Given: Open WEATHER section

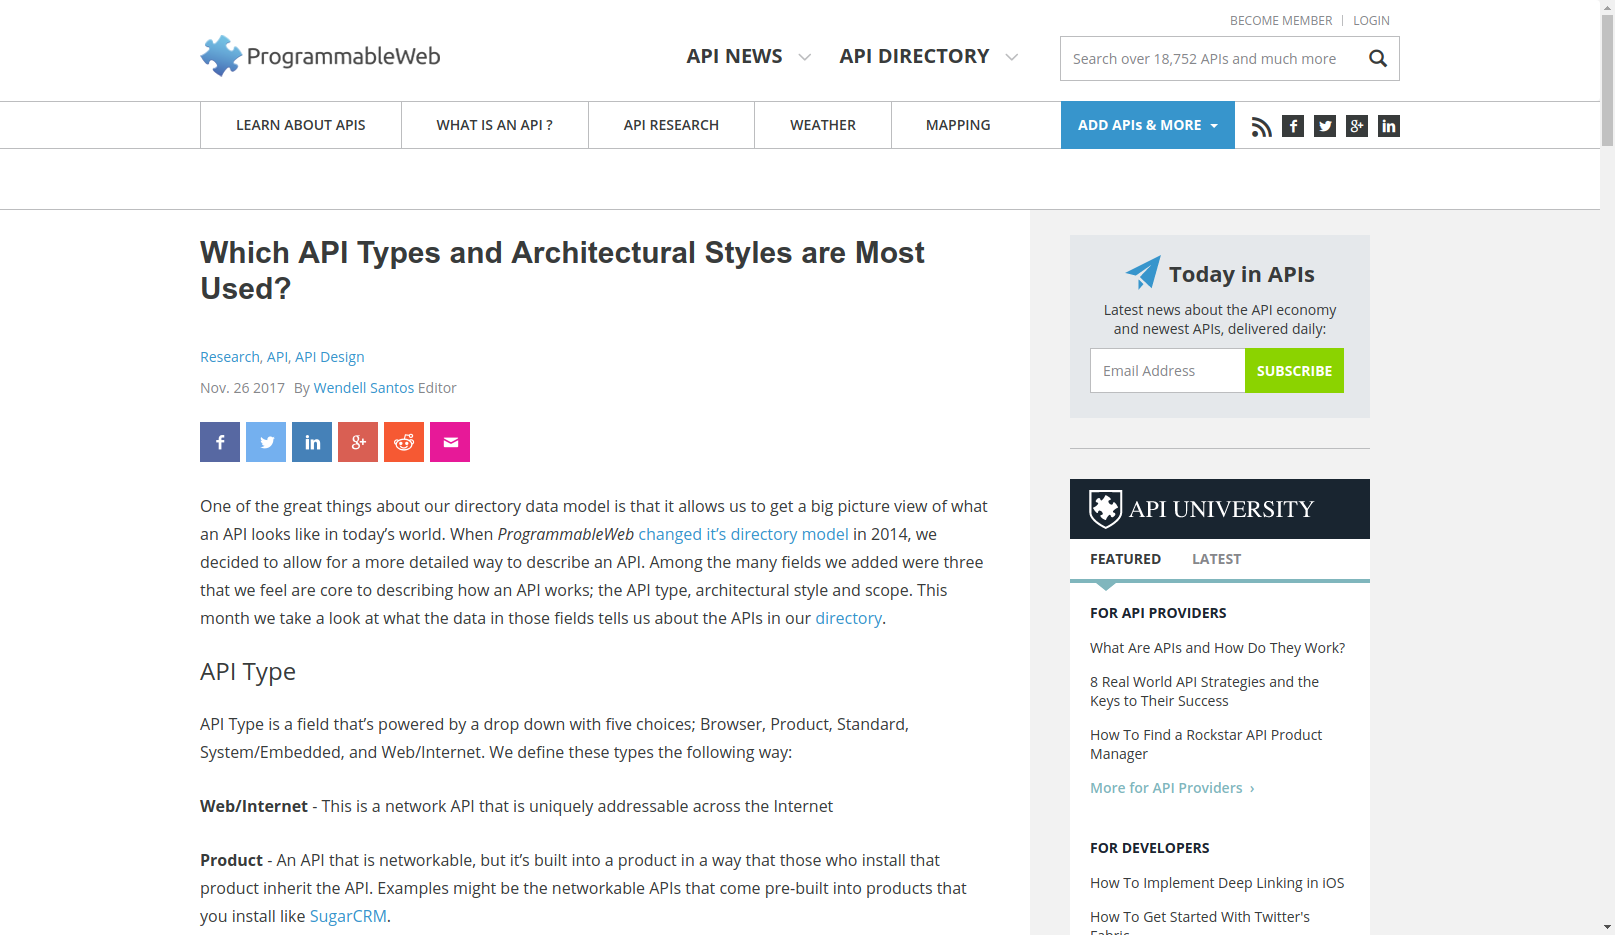Looking at the screenshot, I should click(823, 125).
